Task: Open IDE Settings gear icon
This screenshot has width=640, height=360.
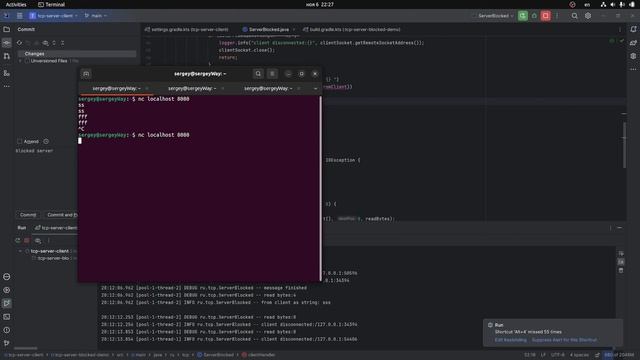Action: coord(588,16)
